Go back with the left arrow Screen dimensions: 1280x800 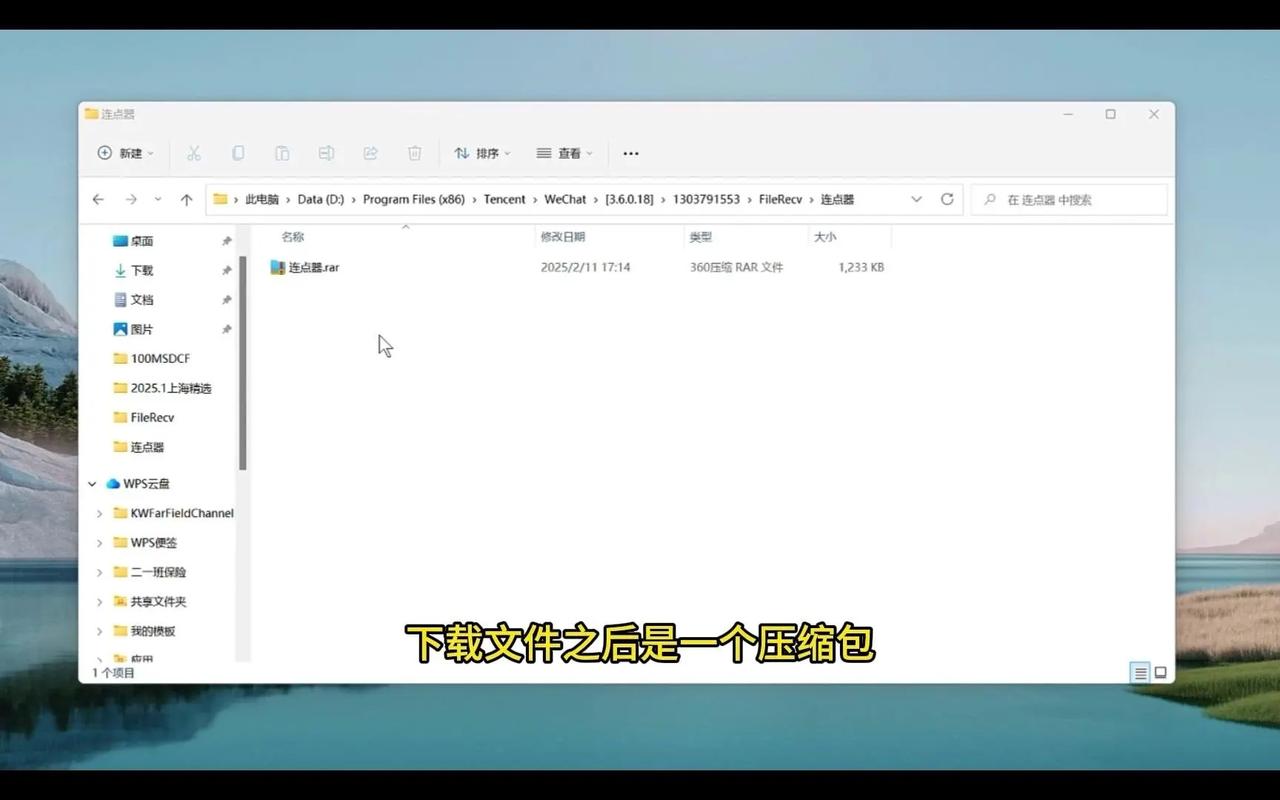tap(98, 199)
